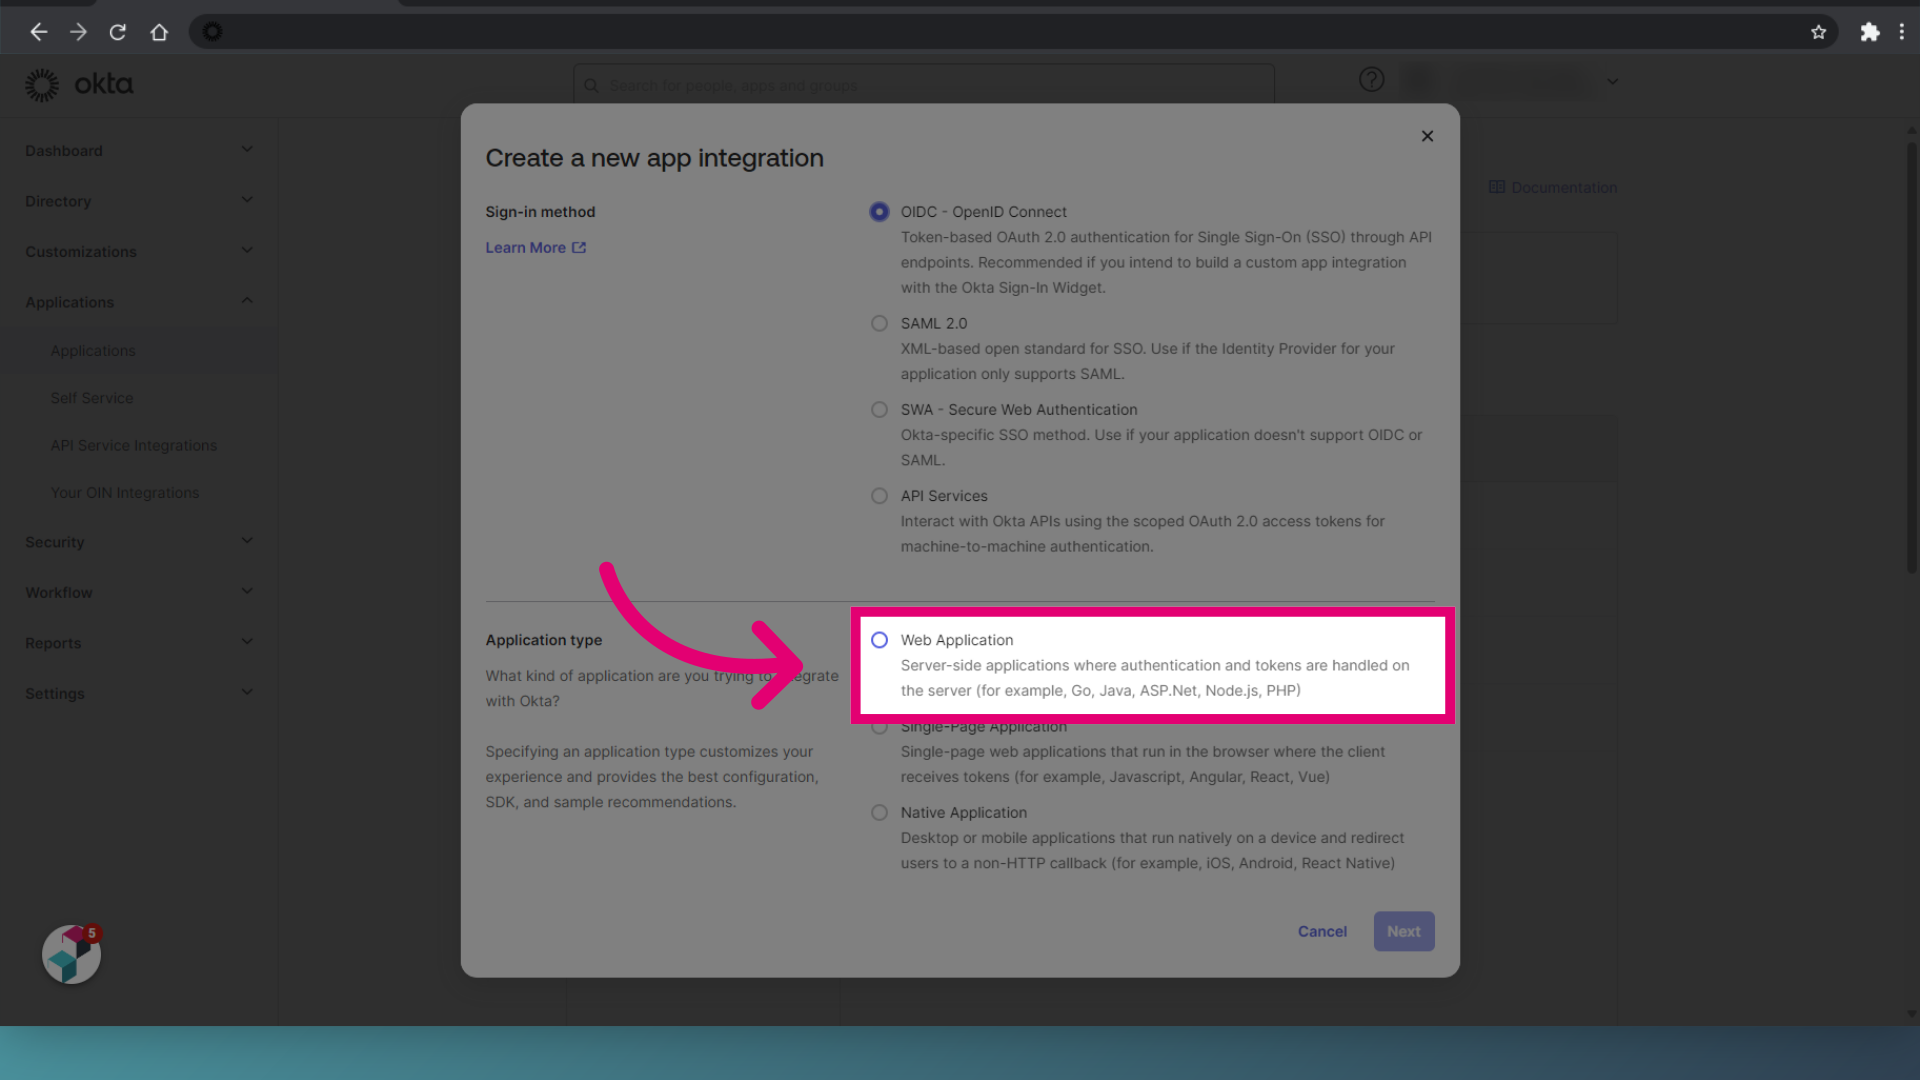Open API Service Integrations
Image resolution: width=1920 pixels, height=1080 pixels.
tap(134, 446)
